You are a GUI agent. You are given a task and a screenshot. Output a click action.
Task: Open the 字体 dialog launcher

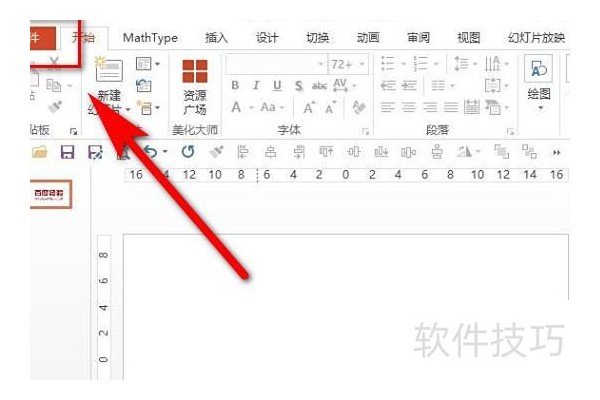365,132
